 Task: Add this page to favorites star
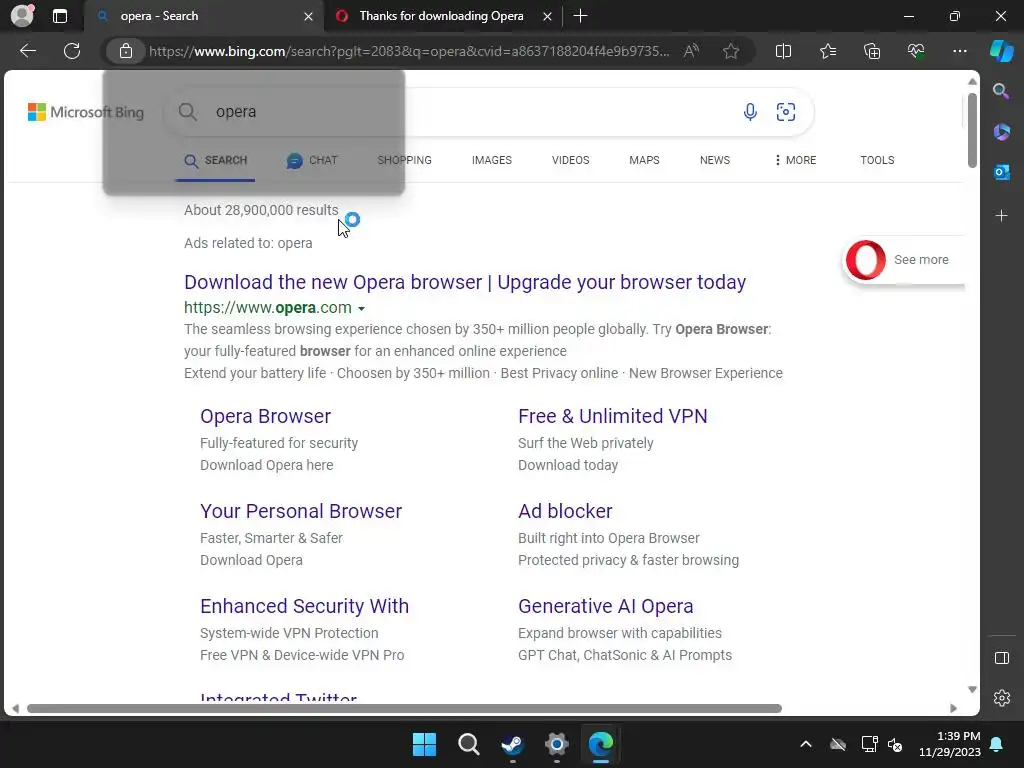pyautogui.click(x=731, y=51)
